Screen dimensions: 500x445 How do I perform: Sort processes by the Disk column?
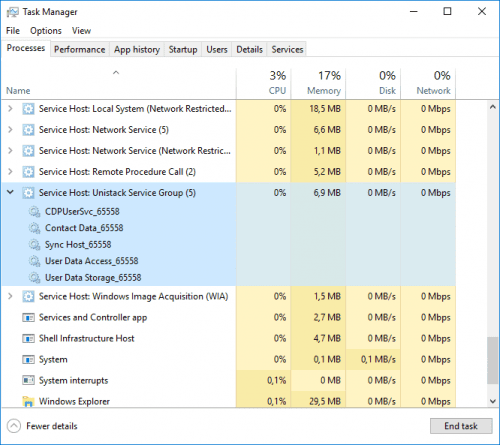(373, 83)
